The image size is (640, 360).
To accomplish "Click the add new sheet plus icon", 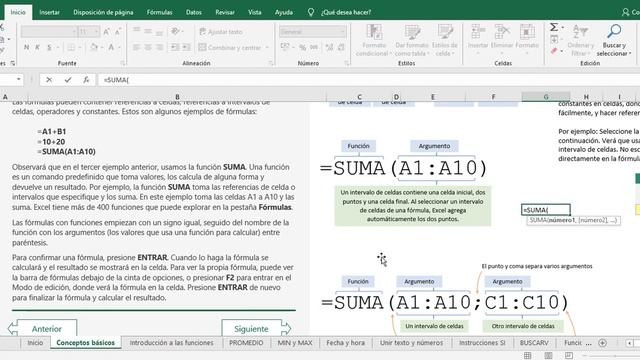I will click(602, 343).
